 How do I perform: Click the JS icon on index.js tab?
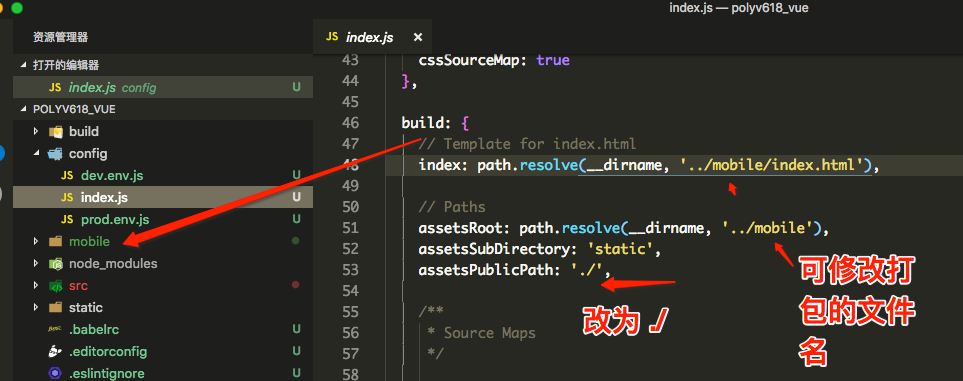click(x=332, y=37)
